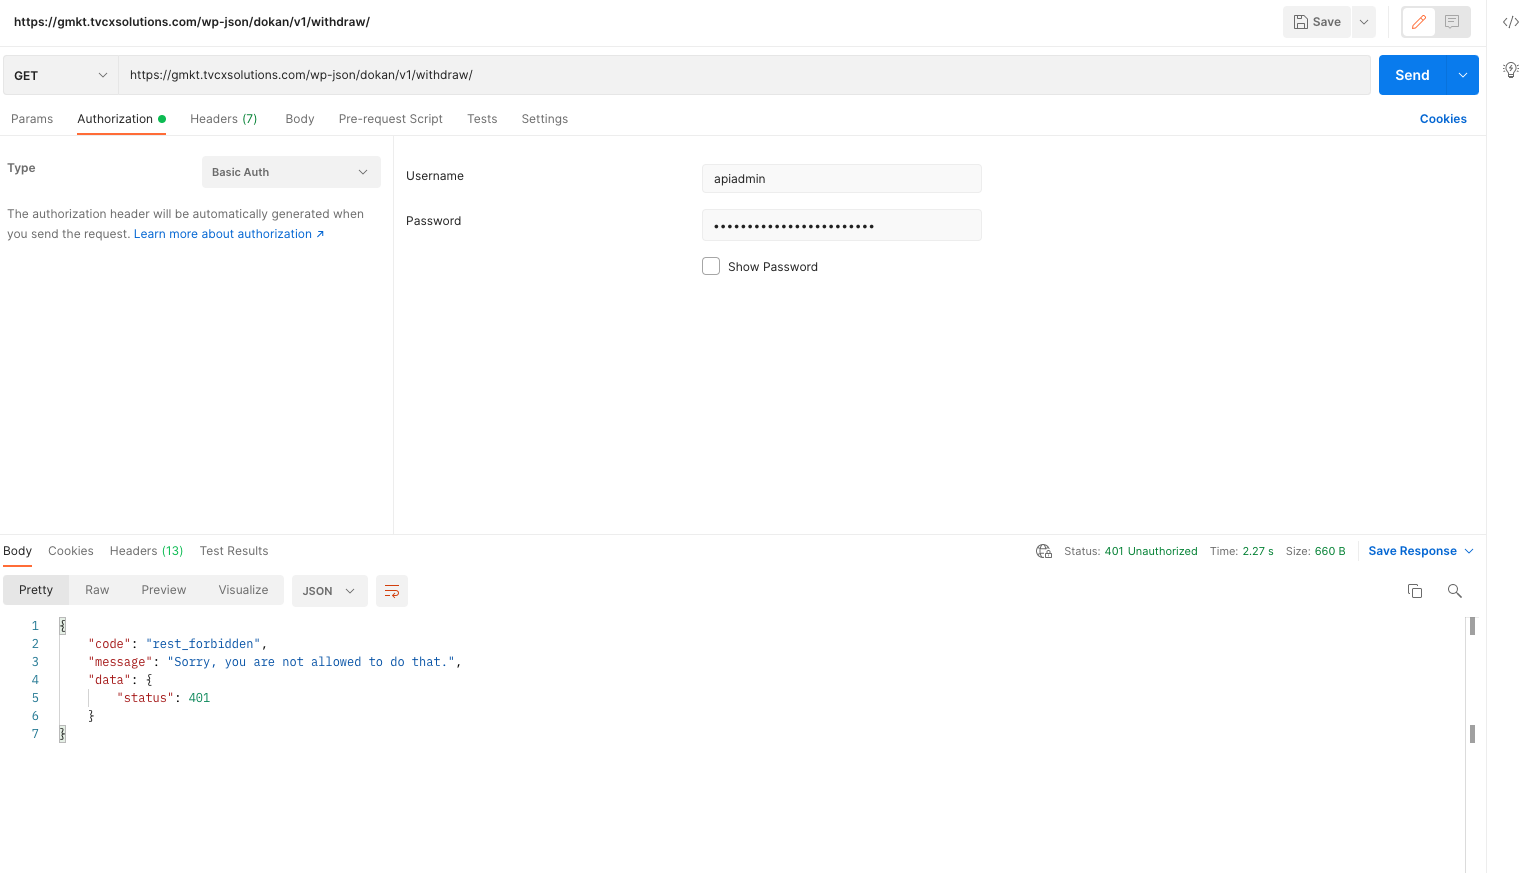Viewport: 1531px width, 873px height.
Task: Send the GET request
Action: [1412, 75]
